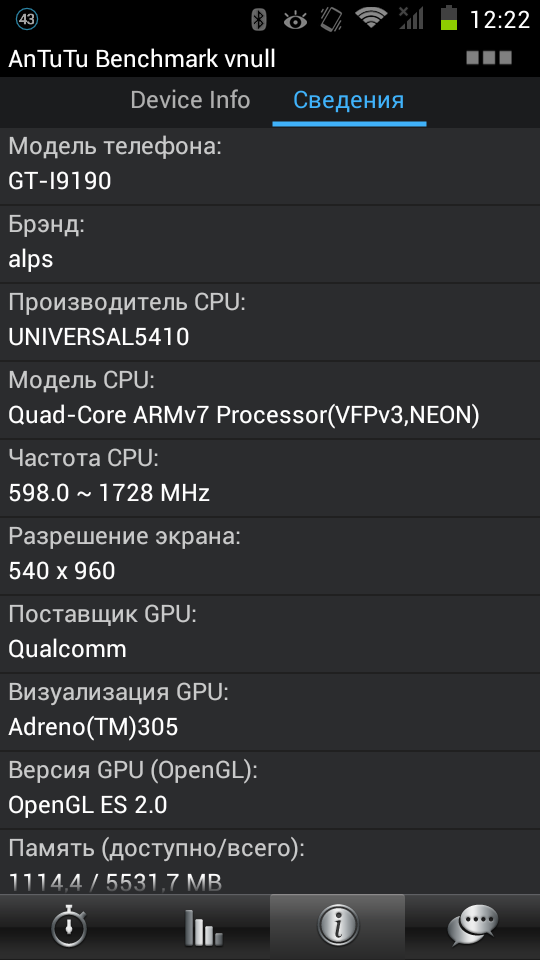Image resolution: width=540 pixels, height=960 pixels.
Task: Open the bar chart ranking tab
Action: [x=203, y=927]
